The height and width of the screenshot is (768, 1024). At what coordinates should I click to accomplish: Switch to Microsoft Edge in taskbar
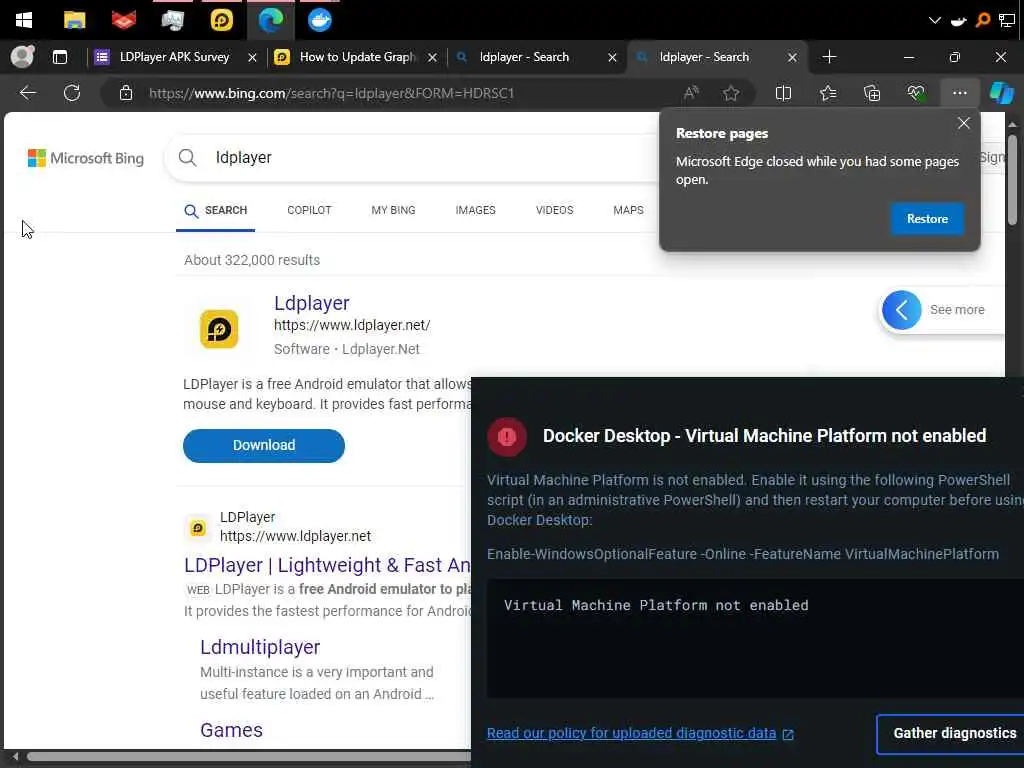(270, 20)
